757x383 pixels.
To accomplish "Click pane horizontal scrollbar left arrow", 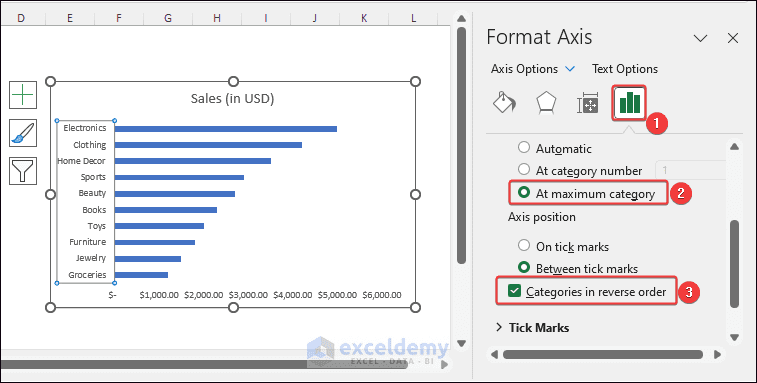I will point(494,355).
